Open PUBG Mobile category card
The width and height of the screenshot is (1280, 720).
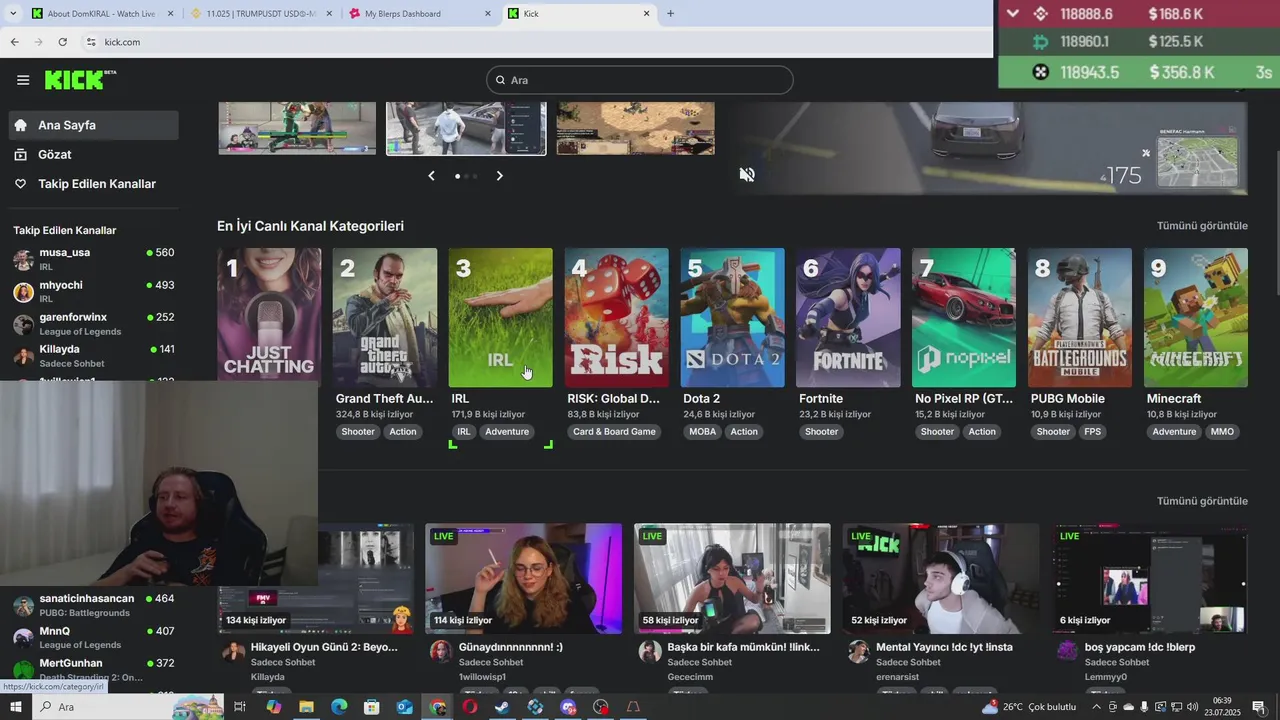point(1080,317)
